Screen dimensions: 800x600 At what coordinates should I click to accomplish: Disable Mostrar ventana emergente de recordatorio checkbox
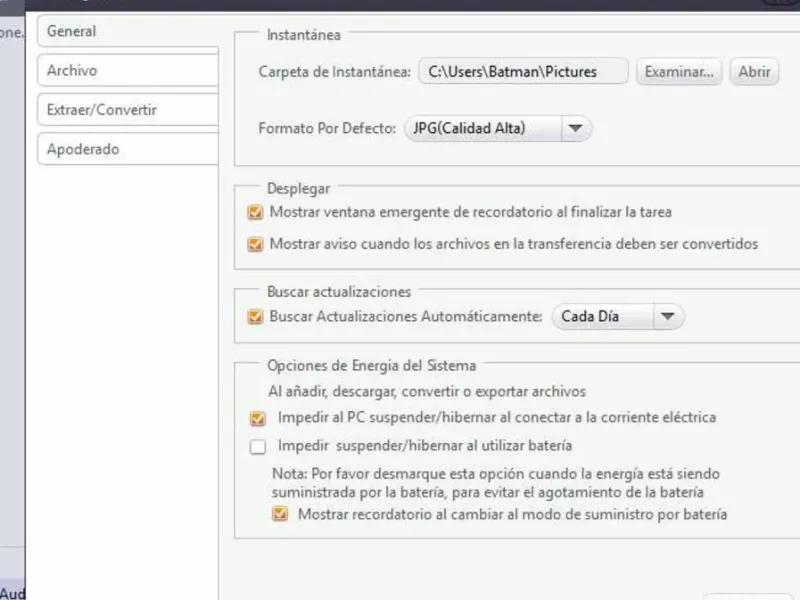coord(255,212)
